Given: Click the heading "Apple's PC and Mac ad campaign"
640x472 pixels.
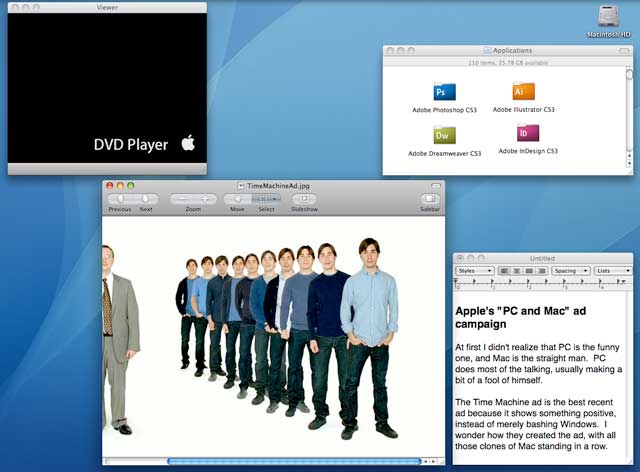Looking at the screenshot, I should [520, 317].
